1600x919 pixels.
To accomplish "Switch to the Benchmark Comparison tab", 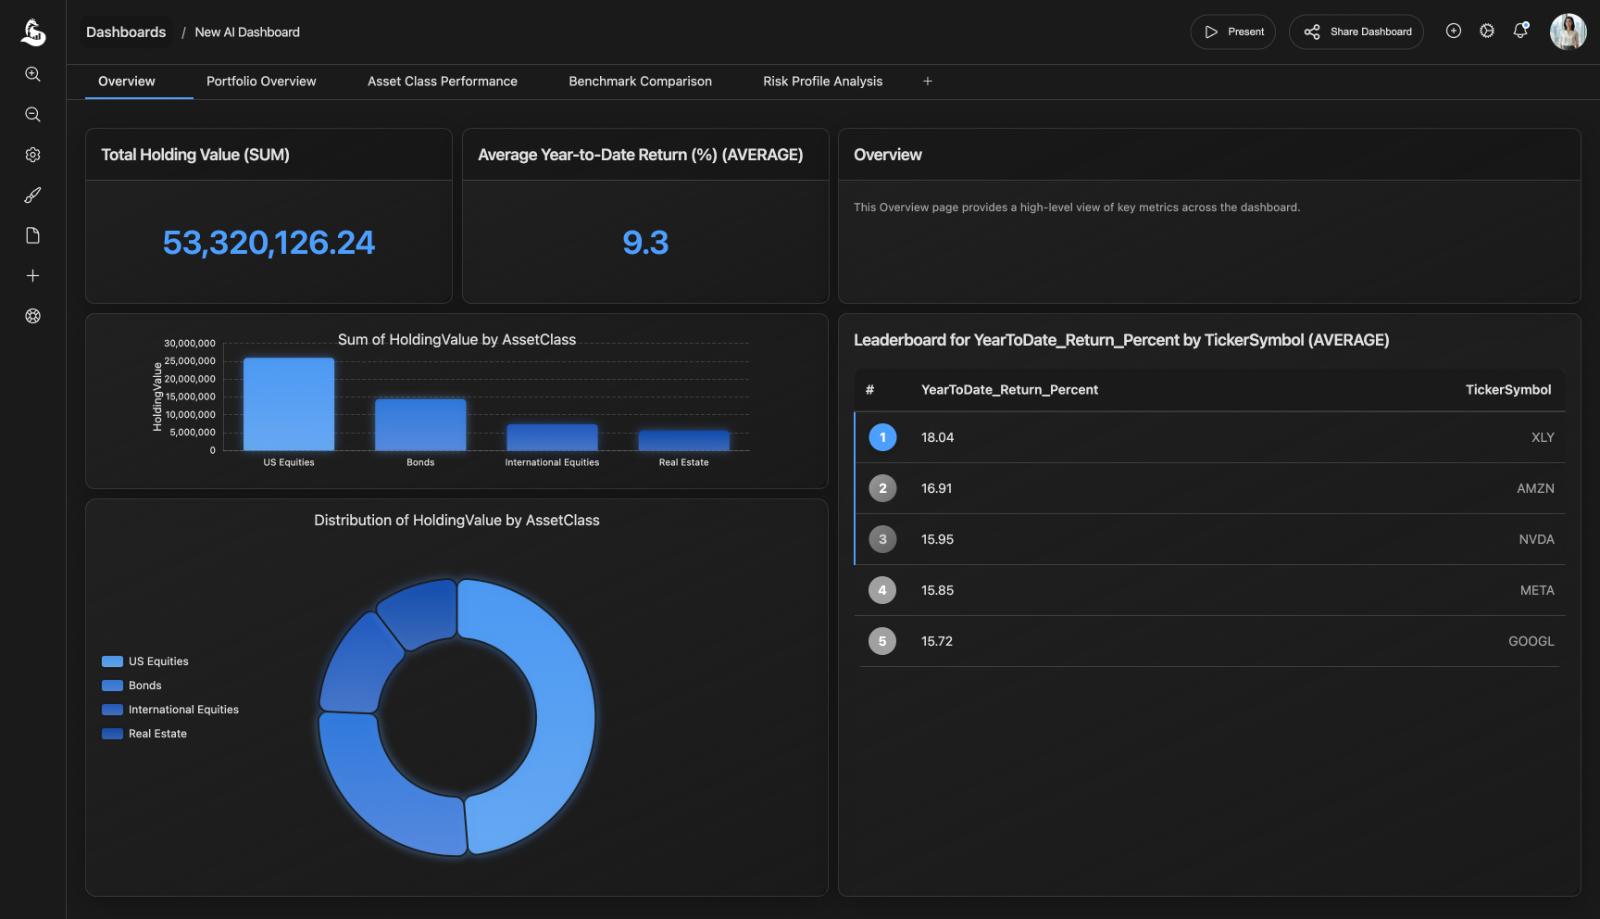I will click(640, 81).
